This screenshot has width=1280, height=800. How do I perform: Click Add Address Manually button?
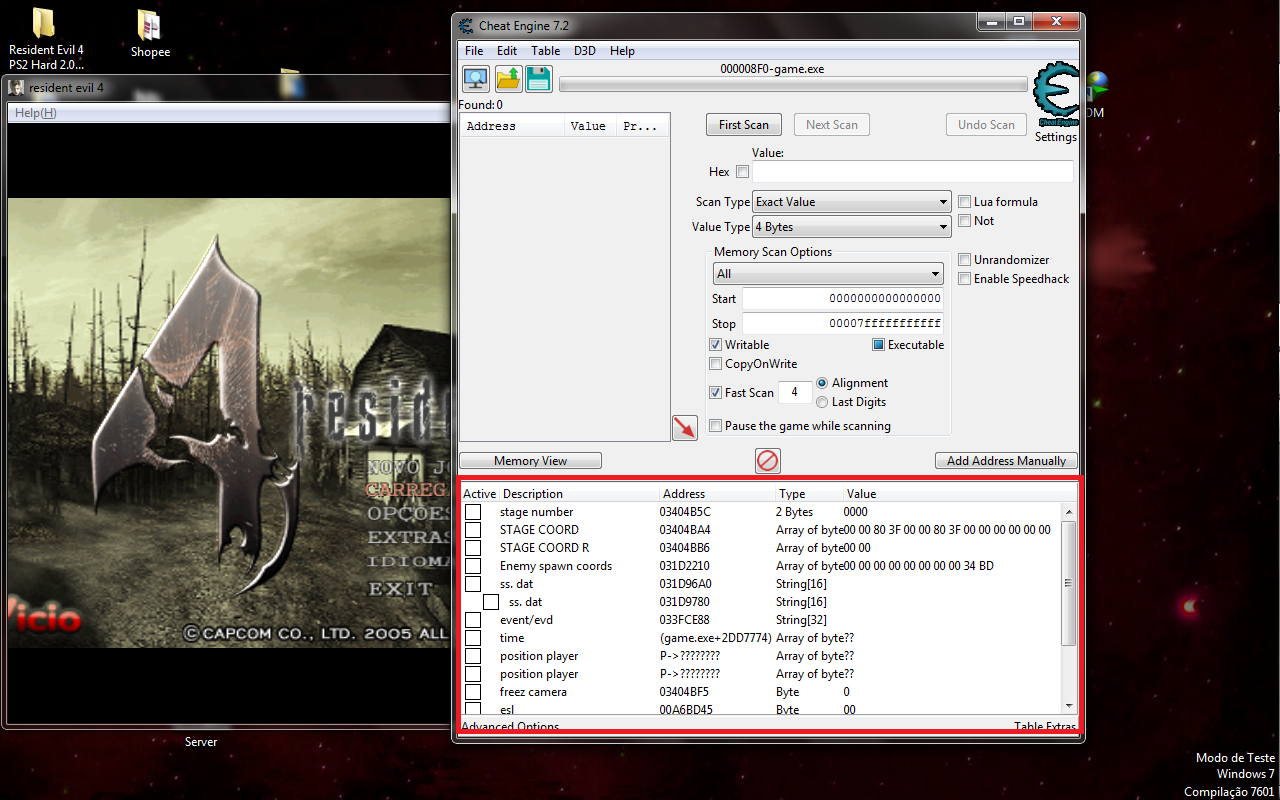pyautogui.click(x=1006, y=461)
